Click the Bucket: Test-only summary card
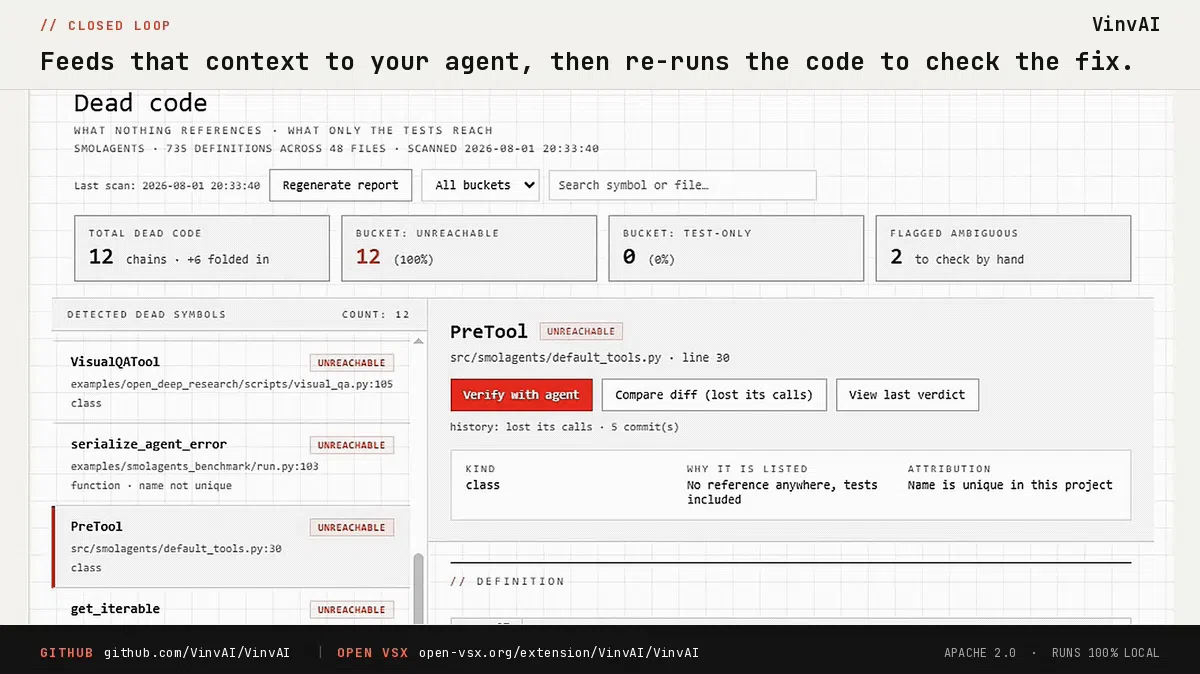 [736, 248]
